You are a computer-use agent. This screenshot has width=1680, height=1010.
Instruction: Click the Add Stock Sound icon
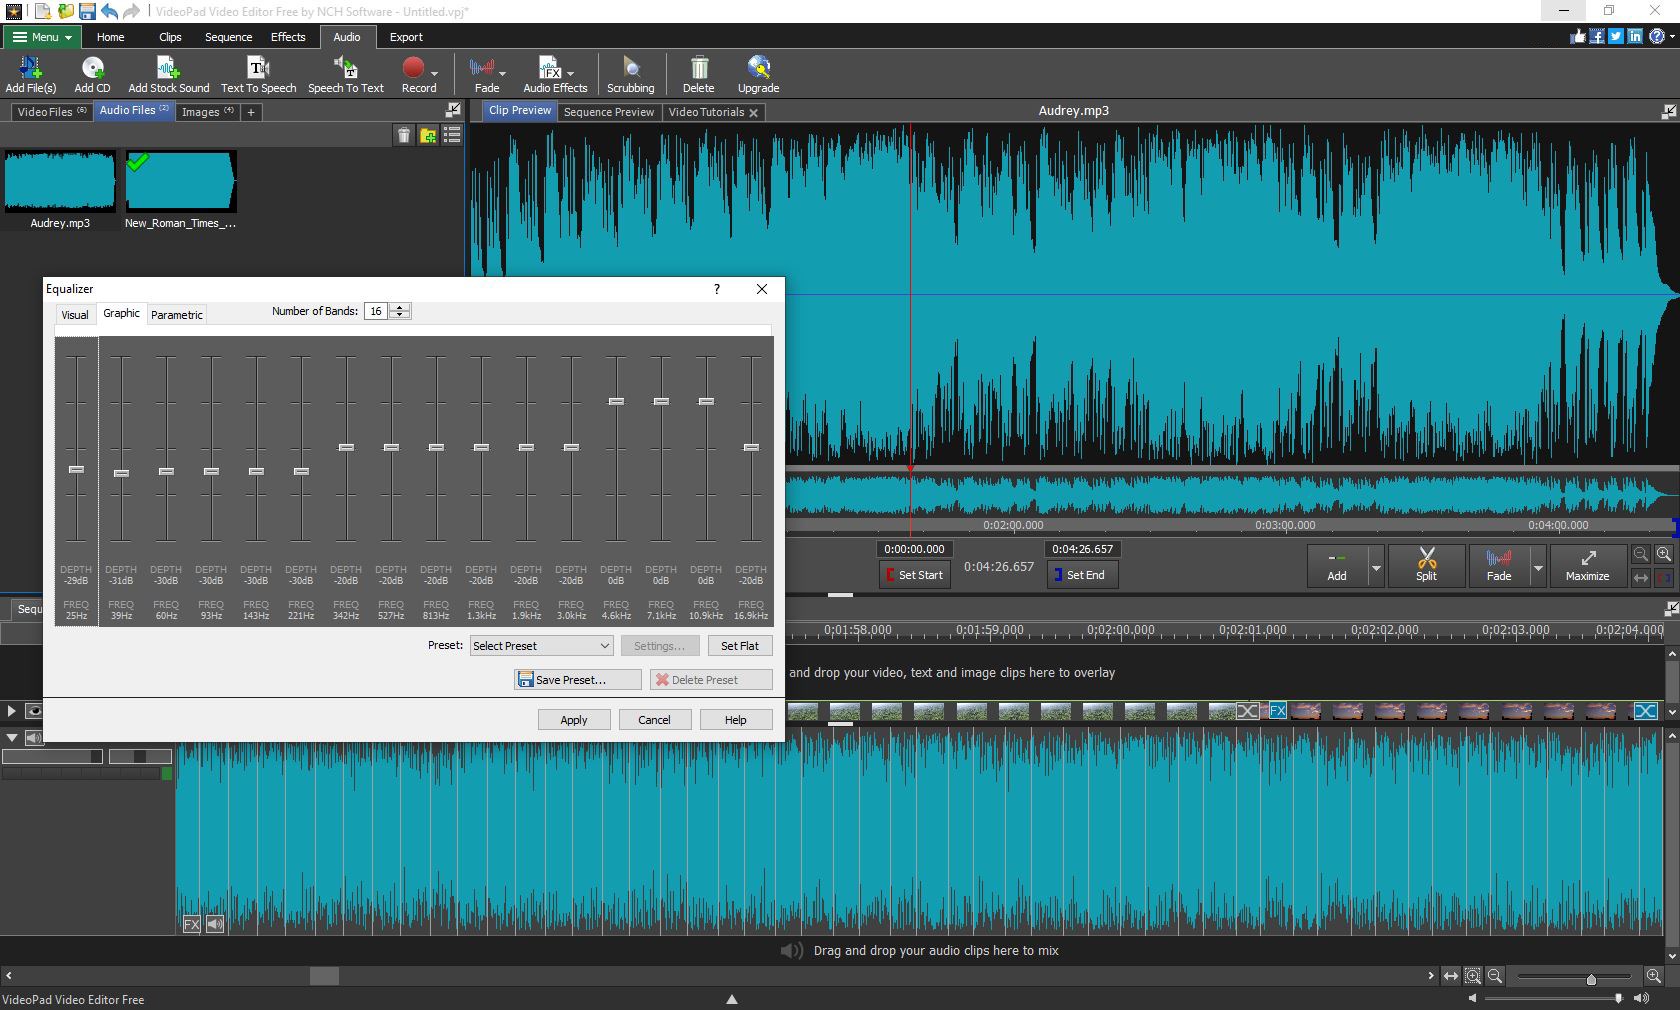[167, 72]
